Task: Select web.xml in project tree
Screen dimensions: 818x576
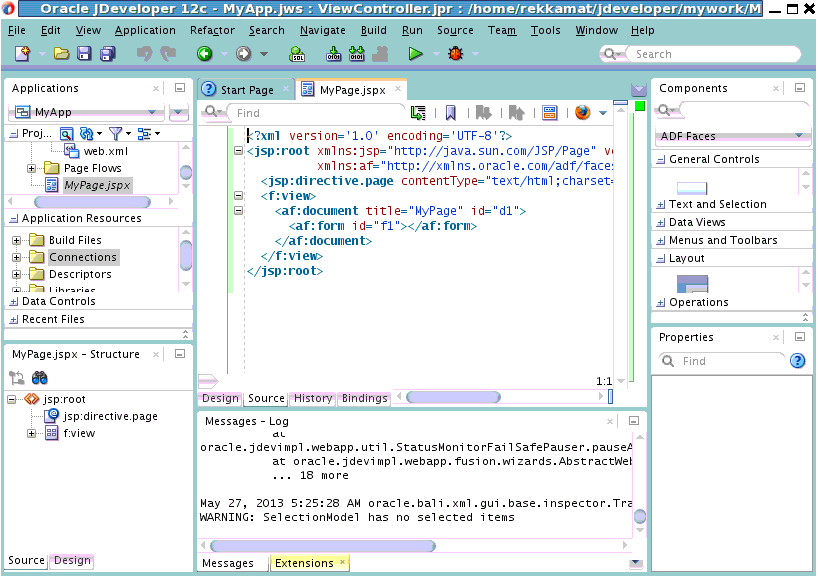Action: pos(105,151)
